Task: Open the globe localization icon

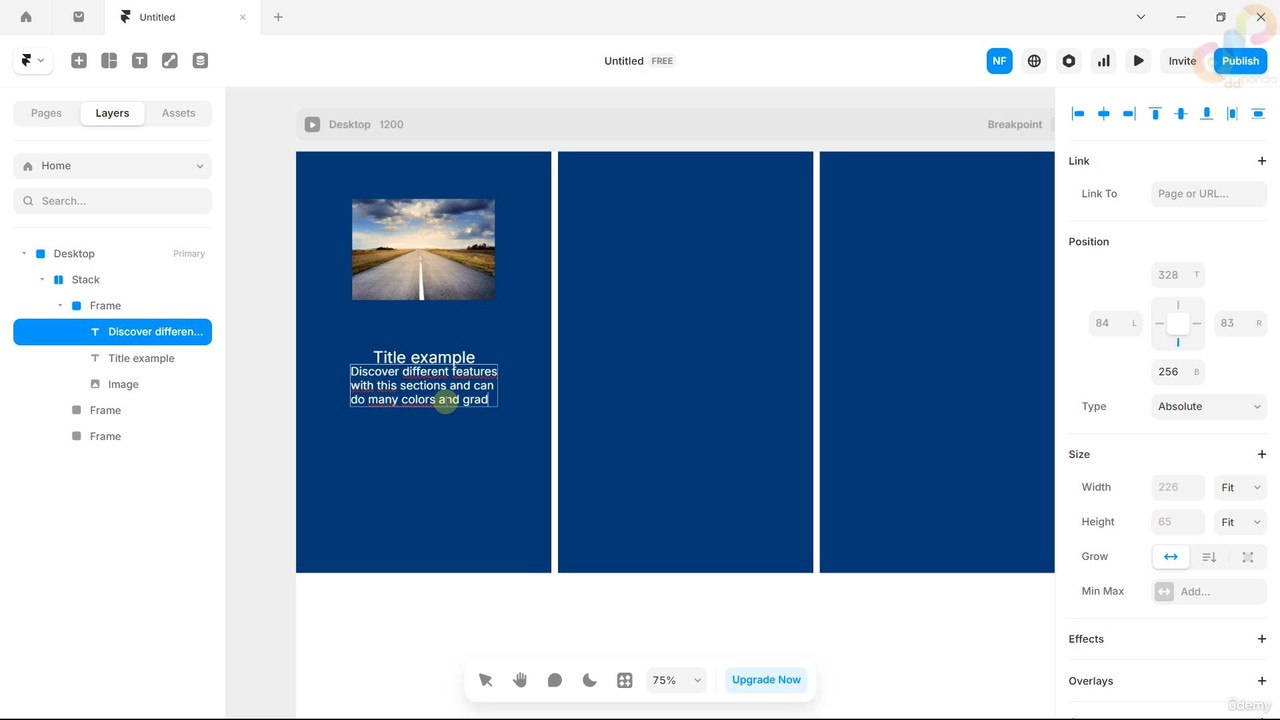Action: 1034,61
